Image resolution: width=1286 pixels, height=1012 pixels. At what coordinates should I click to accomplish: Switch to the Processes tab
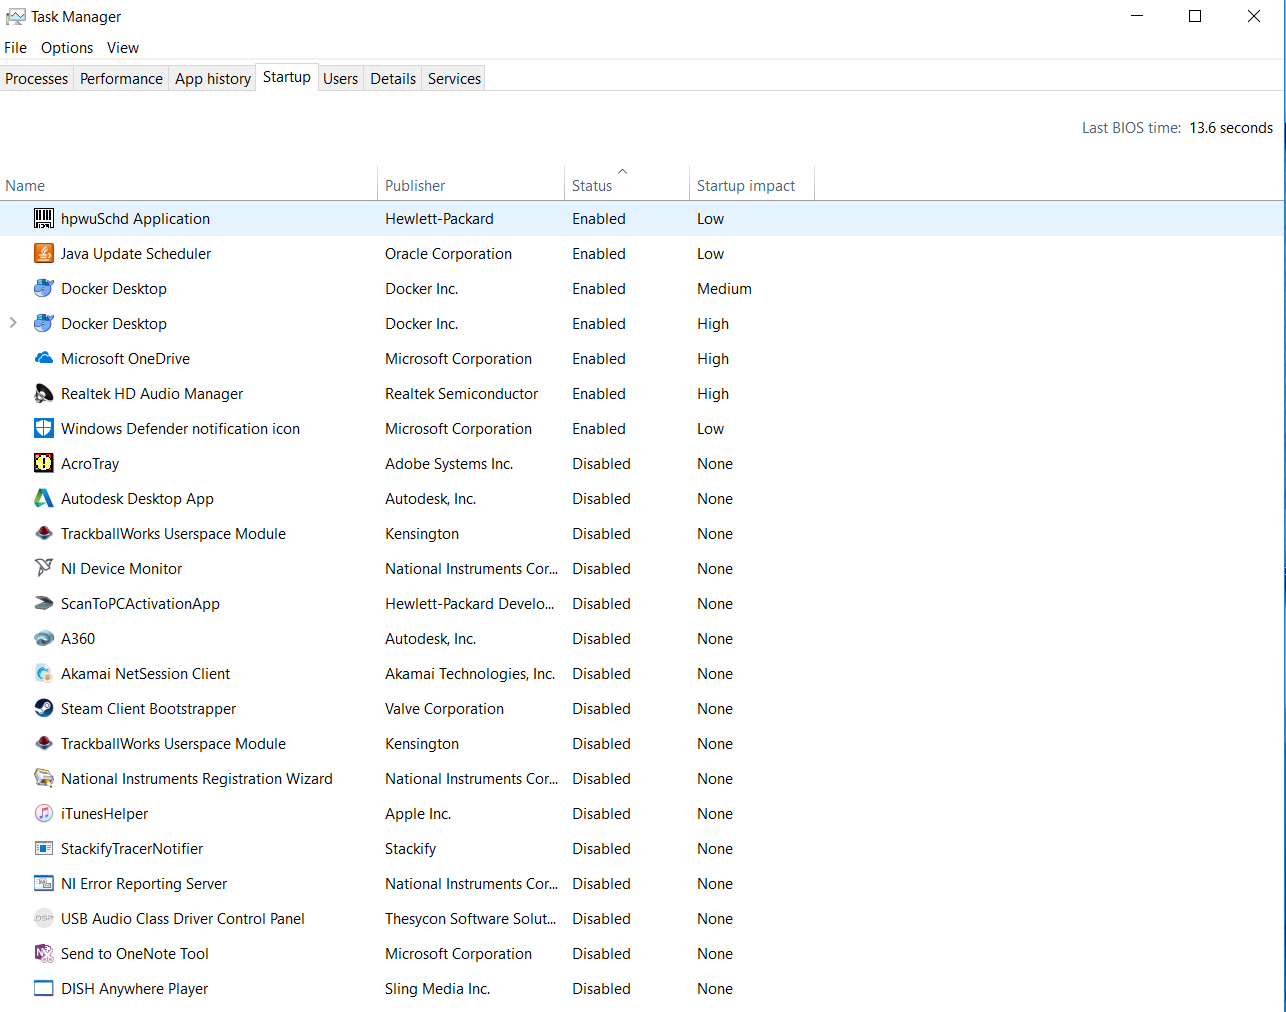(37, 79)
